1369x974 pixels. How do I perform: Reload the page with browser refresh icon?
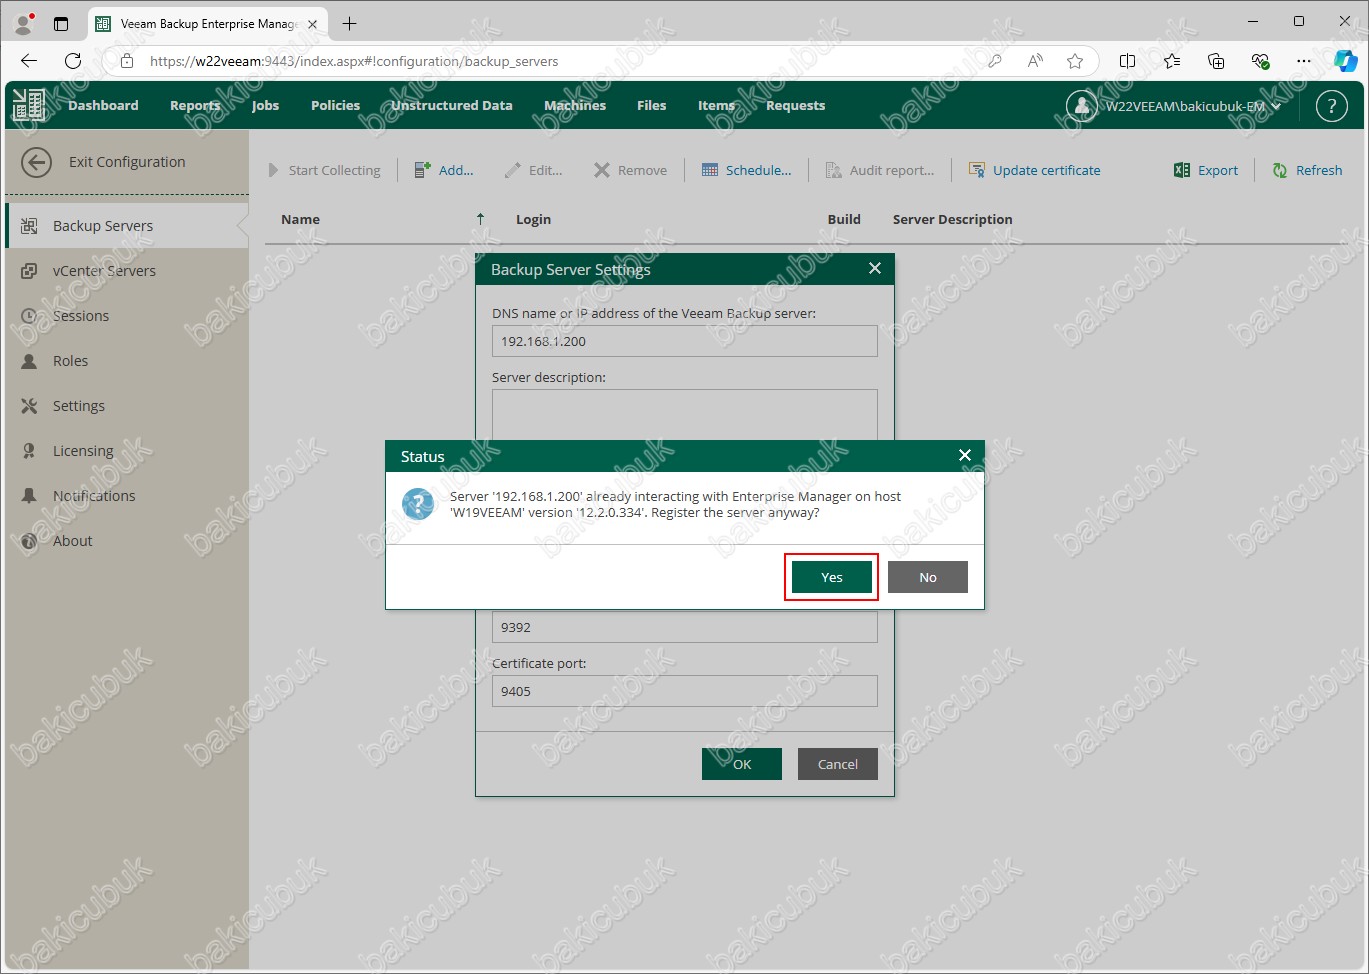coord(73,61)
